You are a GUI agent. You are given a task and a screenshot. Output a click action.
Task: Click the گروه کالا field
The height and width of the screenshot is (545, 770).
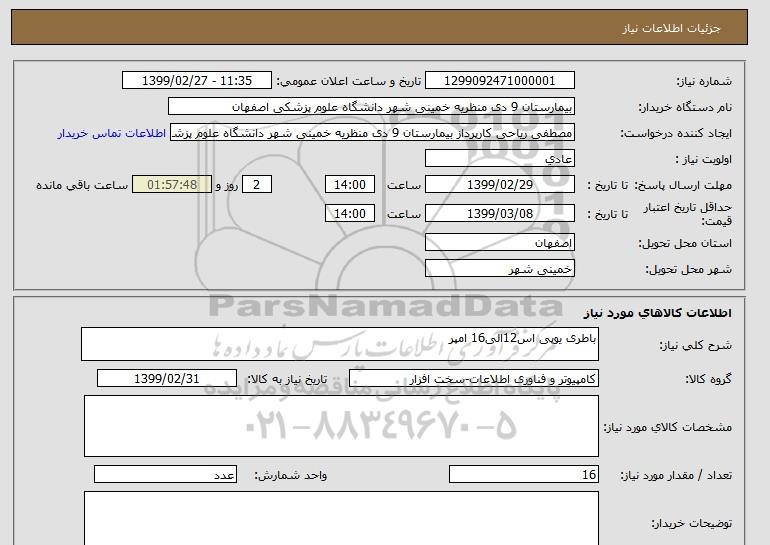pos(474,379)
